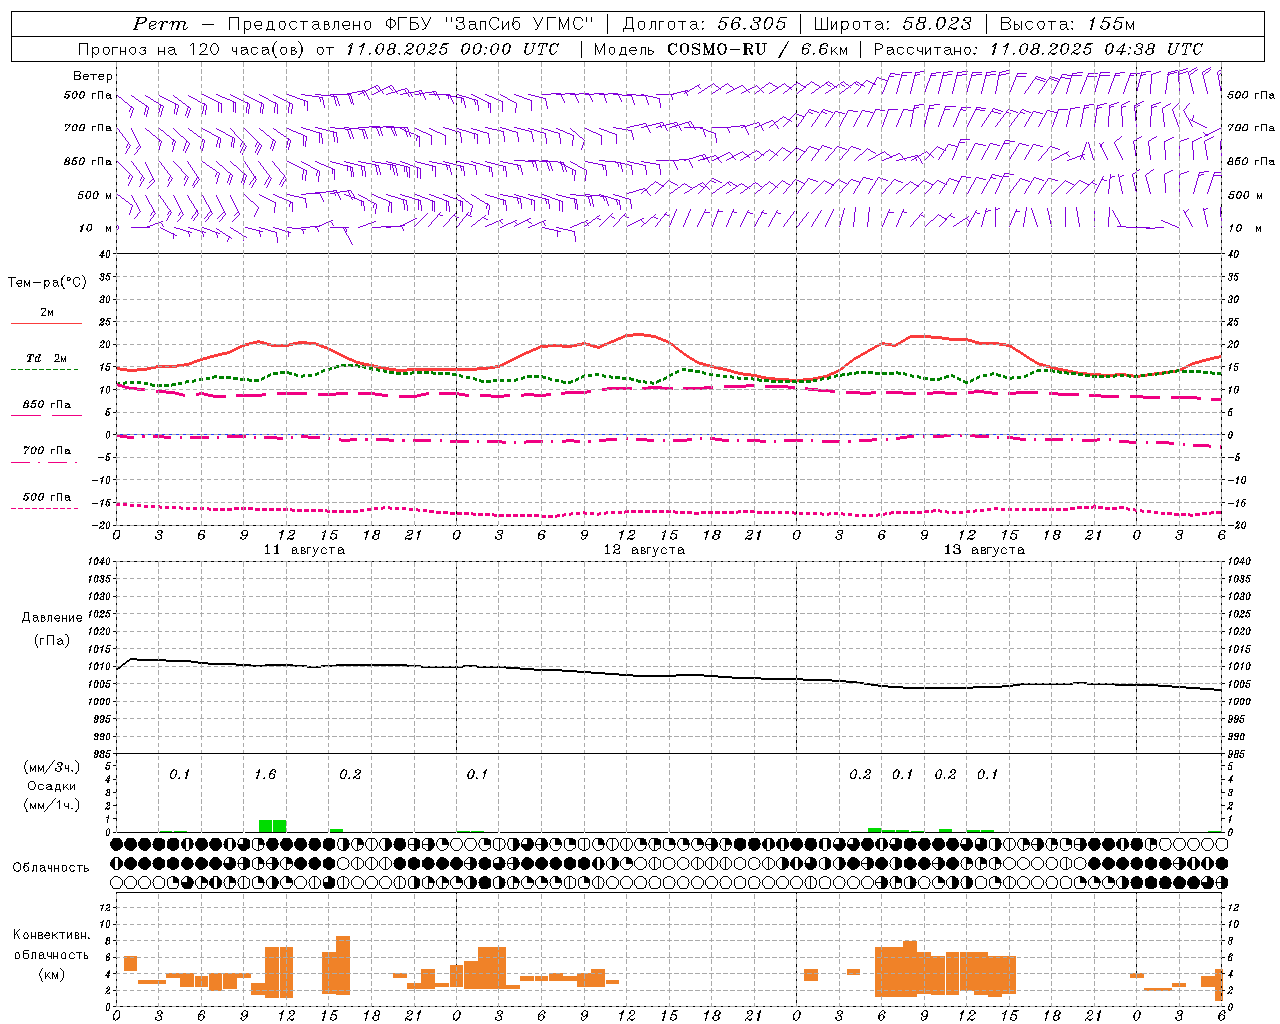
Task: Click the "Облачность" cloudiness label
Action: pos(51,867)
